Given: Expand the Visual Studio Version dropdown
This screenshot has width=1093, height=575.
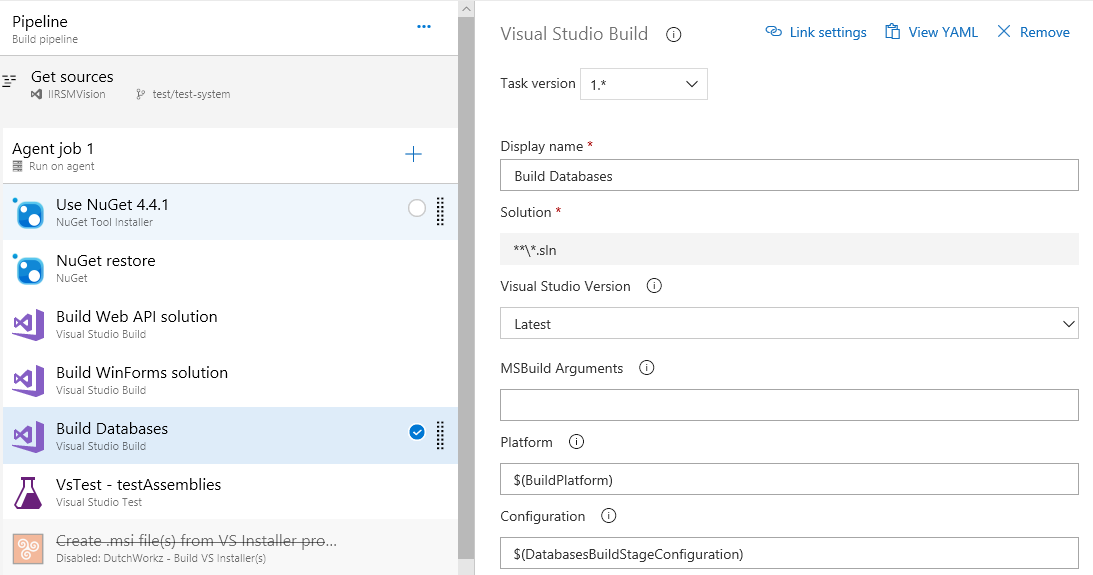Looking at the screenshot, I should pyautogui.click(x=788, y=324).
